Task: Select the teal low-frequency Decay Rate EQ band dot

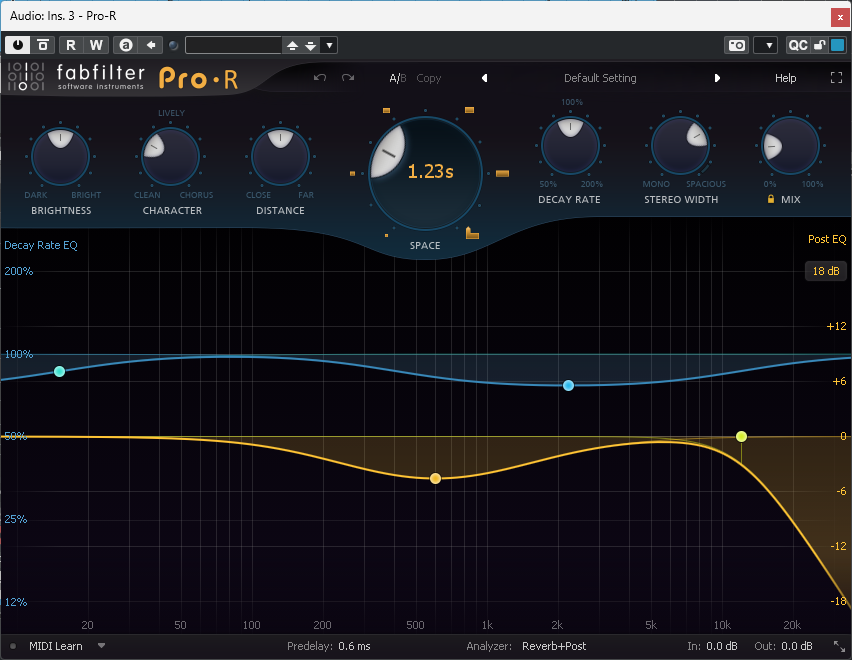Action: (60, 372)
